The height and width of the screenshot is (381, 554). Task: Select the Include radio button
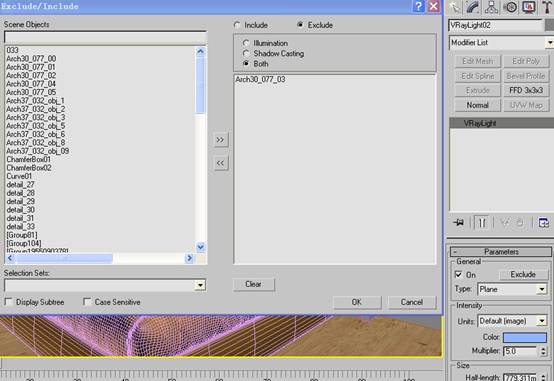(x=237, y=25)
